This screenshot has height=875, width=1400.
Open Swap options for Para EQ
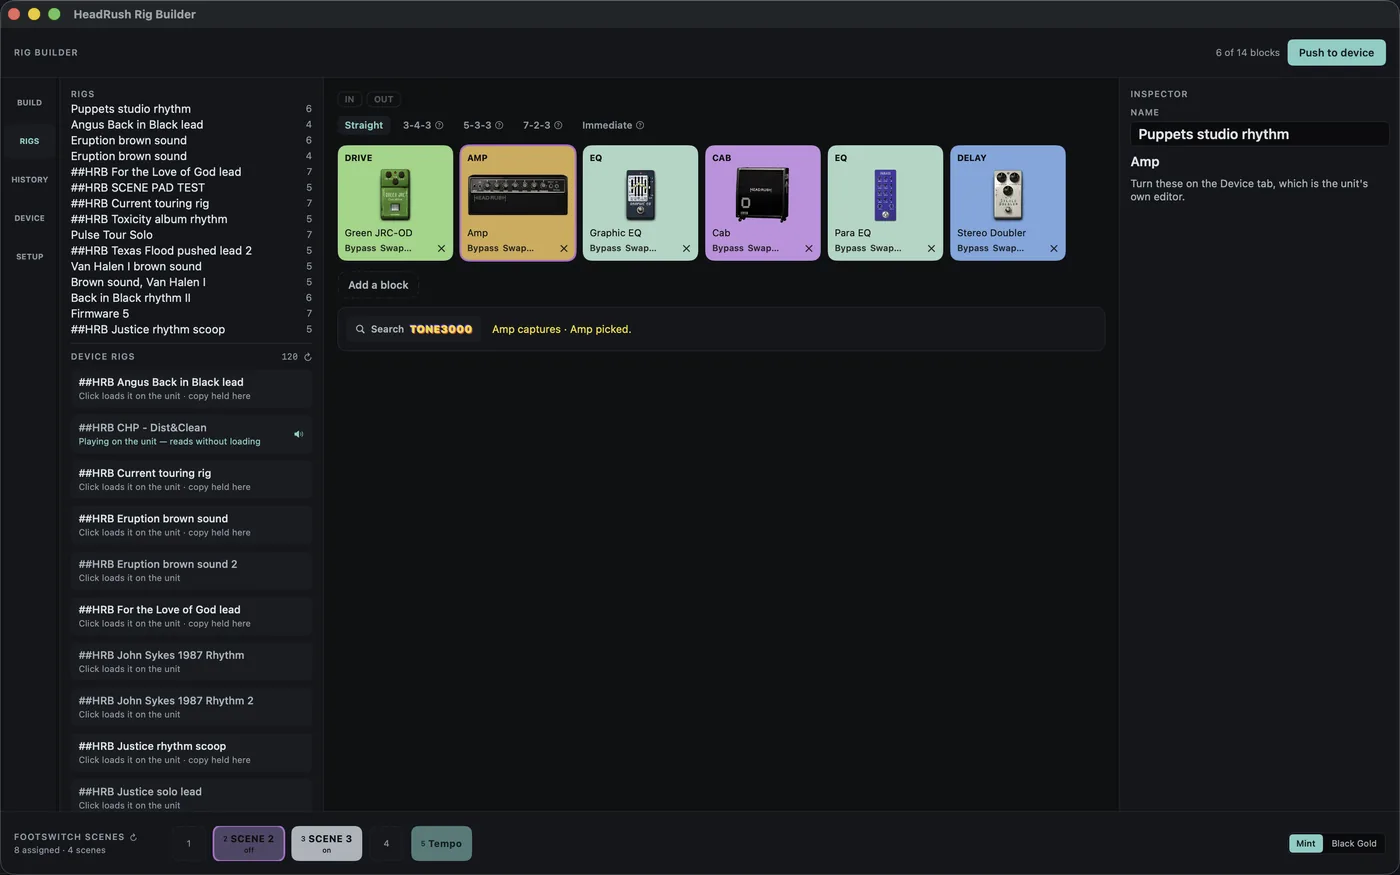[886, 249]
